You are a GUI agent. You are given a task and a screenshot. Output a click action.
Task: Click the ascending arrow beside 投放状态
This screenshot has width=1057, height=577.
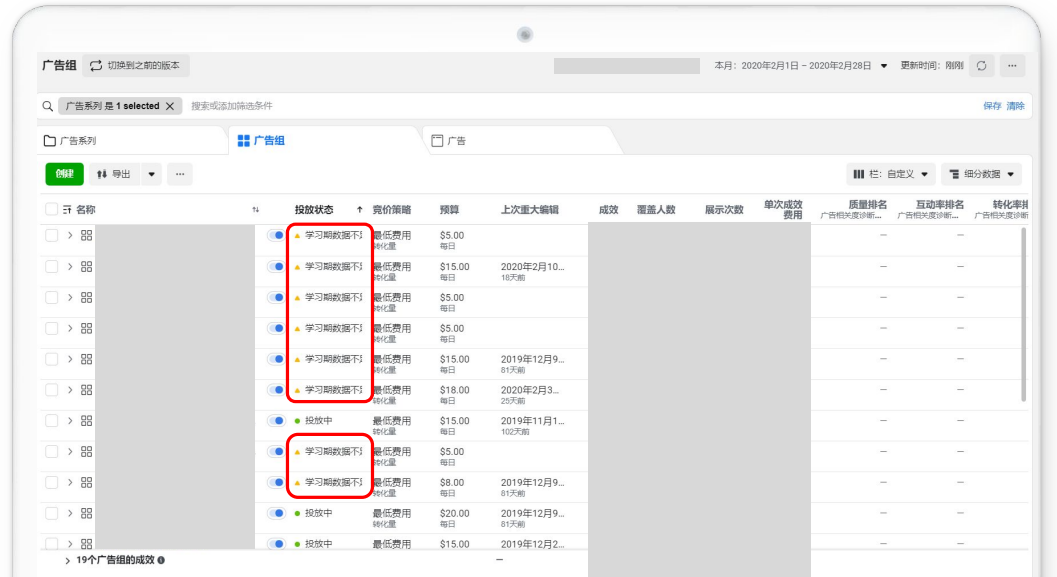(x=359, y=210)
